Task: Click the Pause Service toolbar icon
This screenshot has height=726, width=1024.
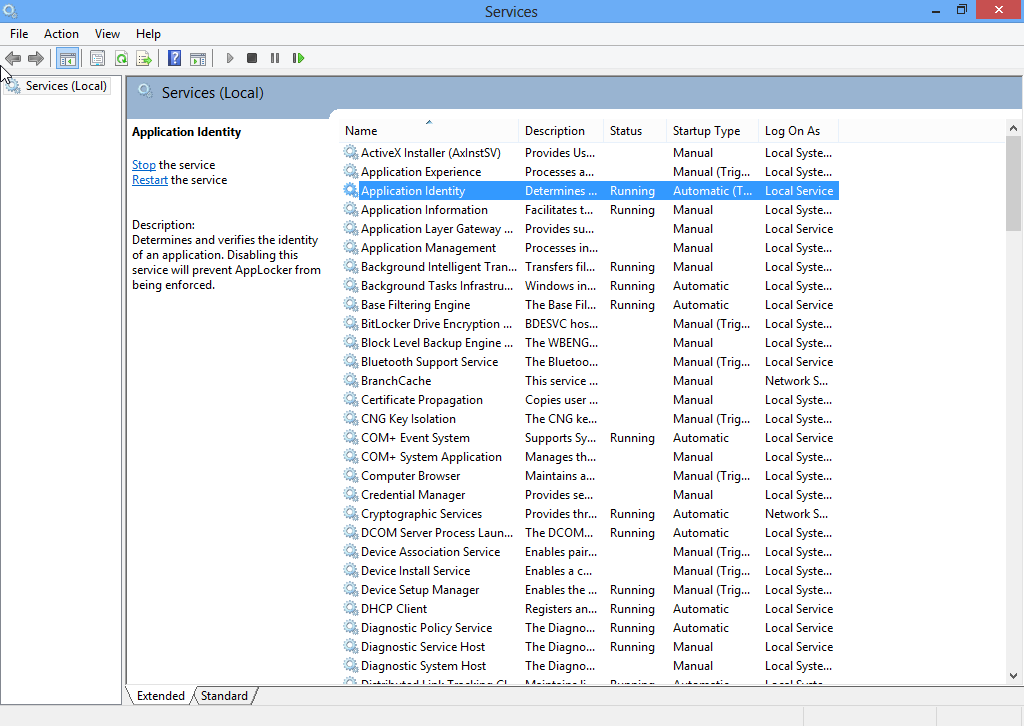Action: 275,58
